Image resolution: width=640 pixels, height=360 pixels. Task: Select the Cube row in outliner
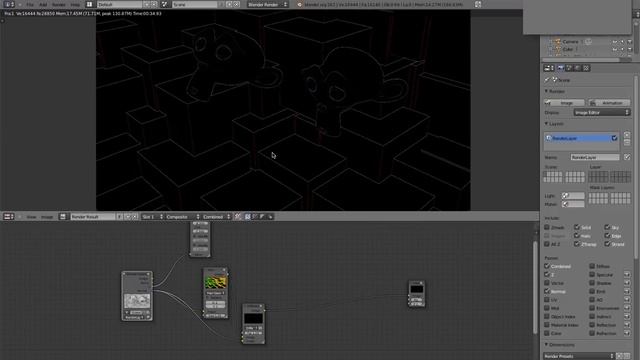point(568,49)
